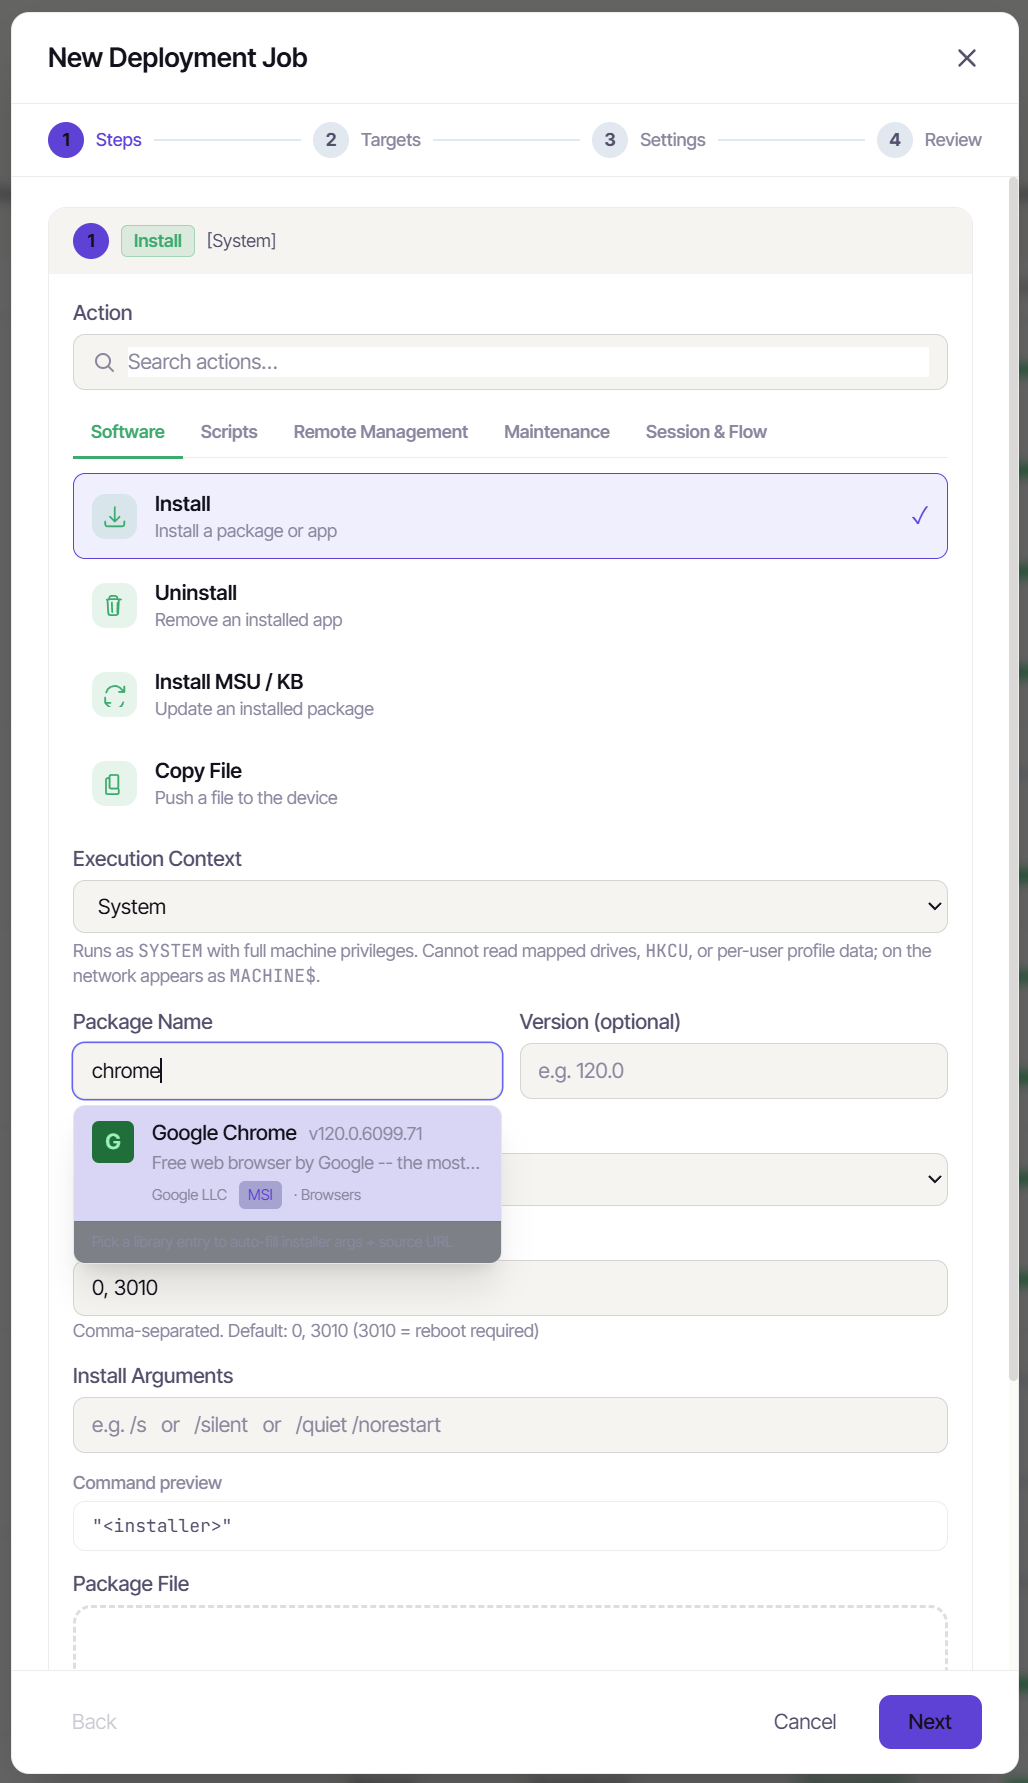
Task: Click the purple step number 1 badge
Action: pos(91,241)
